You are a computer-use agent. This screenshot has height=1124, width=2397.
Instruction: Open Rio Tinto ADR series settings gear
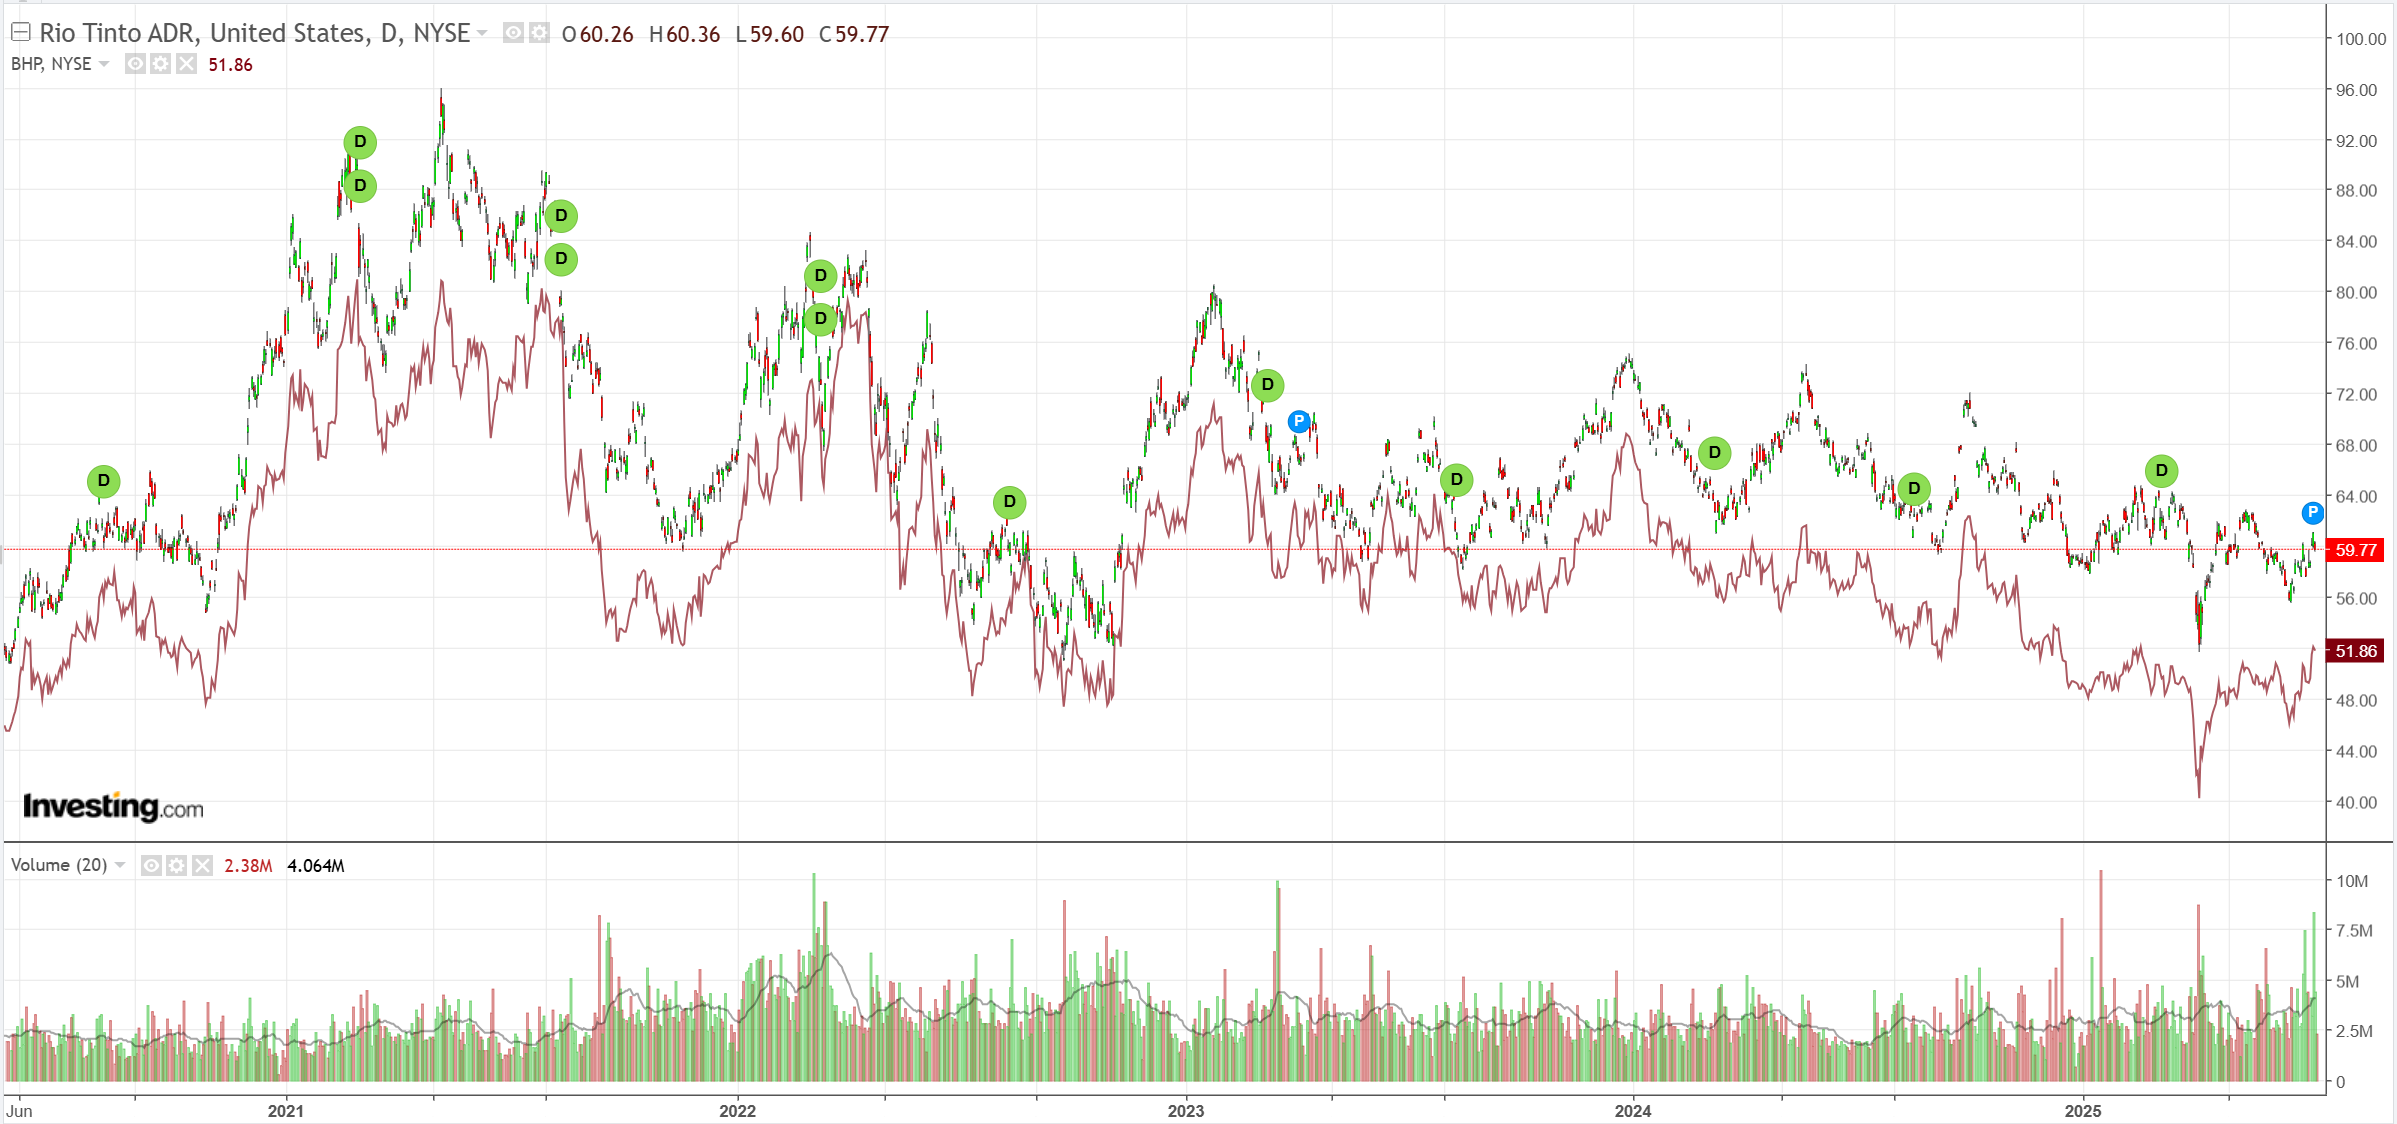(x=539, y=33)
